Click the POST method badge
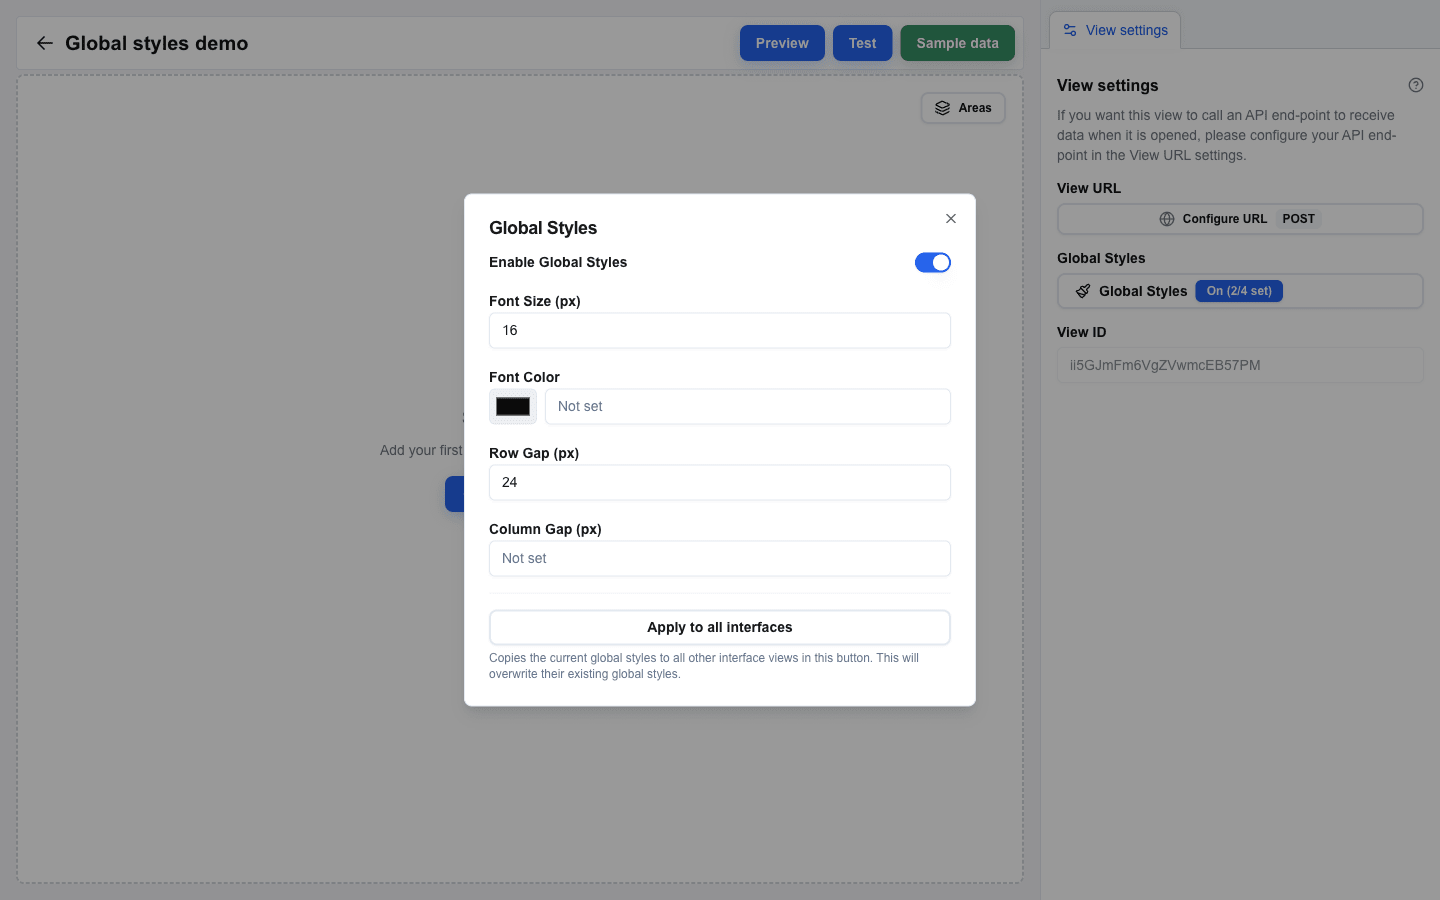This screenshot has width=1440, height=900. (x=1299, y=219)
